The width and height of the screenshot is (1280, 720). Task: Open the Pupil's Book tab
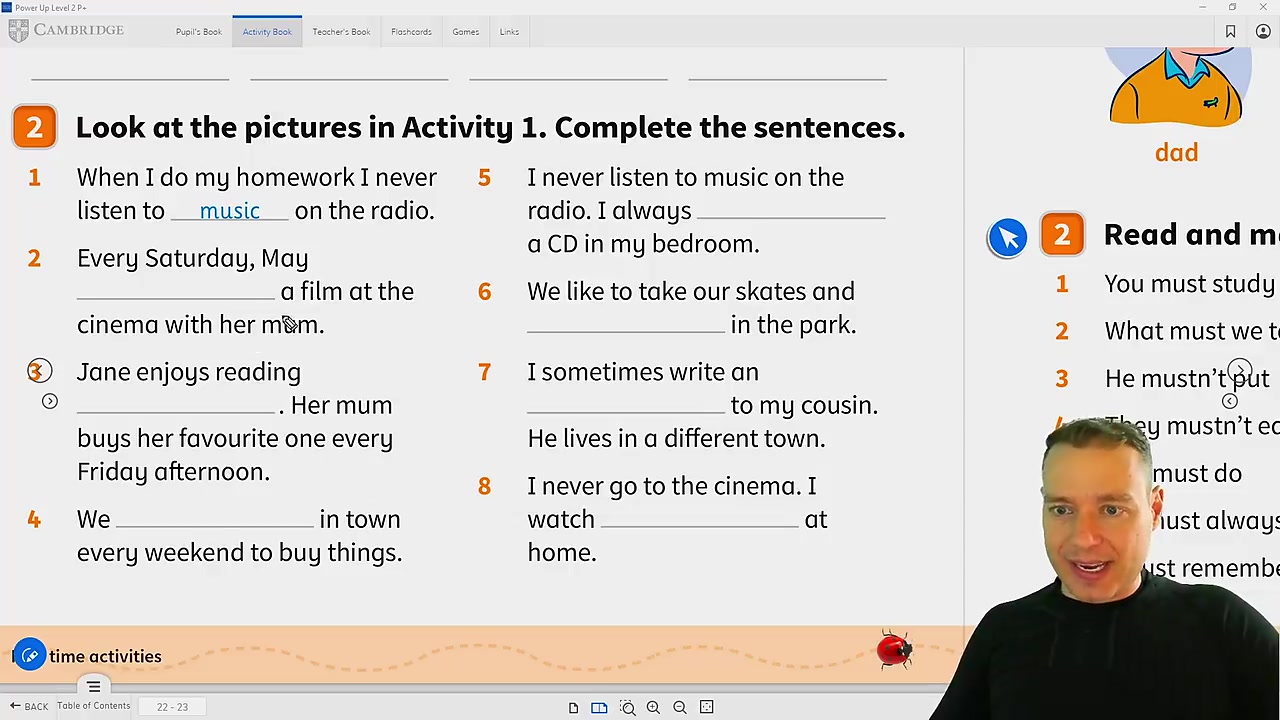click(x=198, y=32)
